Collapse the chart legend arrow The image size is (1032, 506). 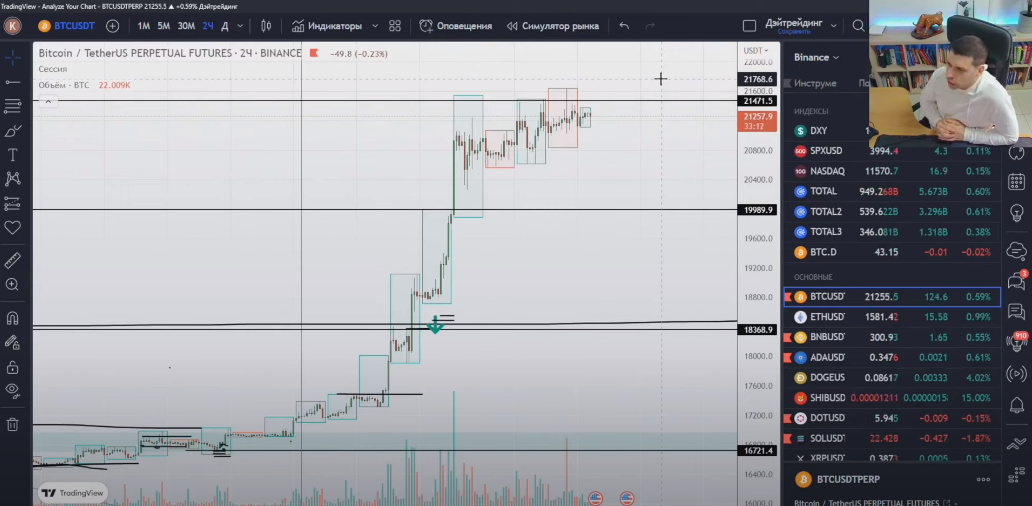47,101
